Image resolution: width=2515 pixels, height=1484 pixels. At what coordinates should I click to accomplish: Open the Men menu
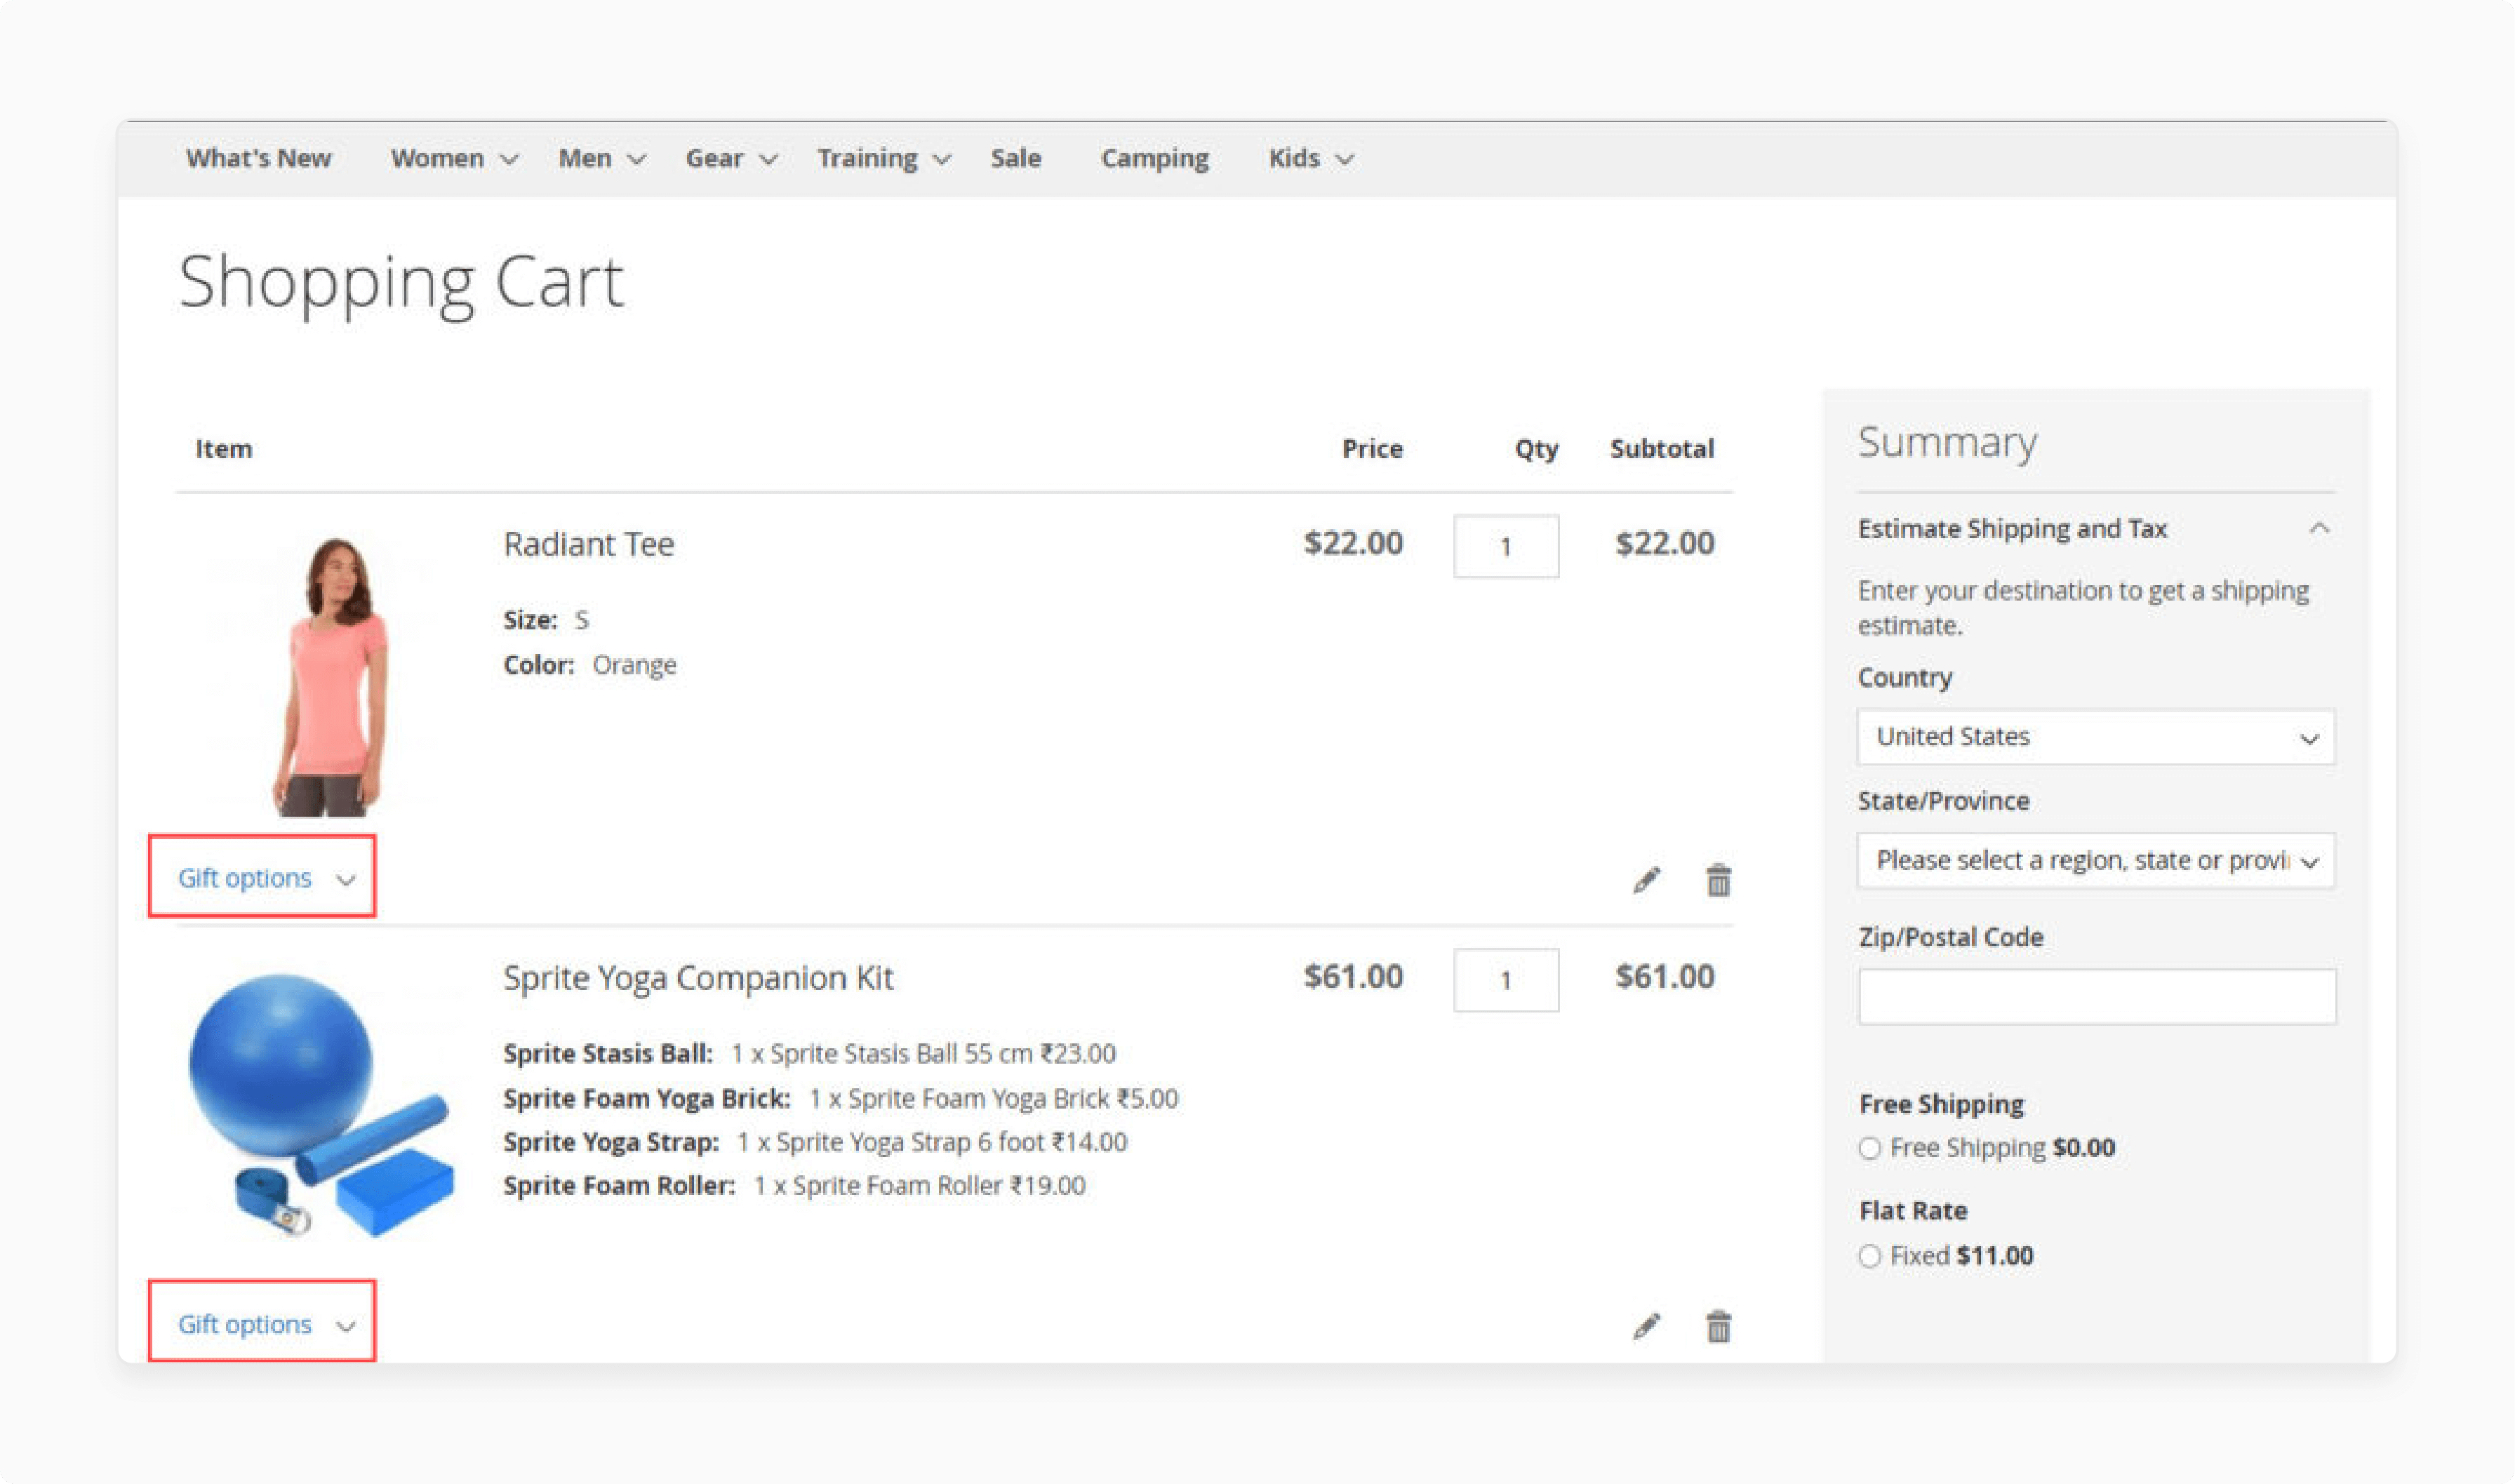pyautogui.click(x=602, y=158)
